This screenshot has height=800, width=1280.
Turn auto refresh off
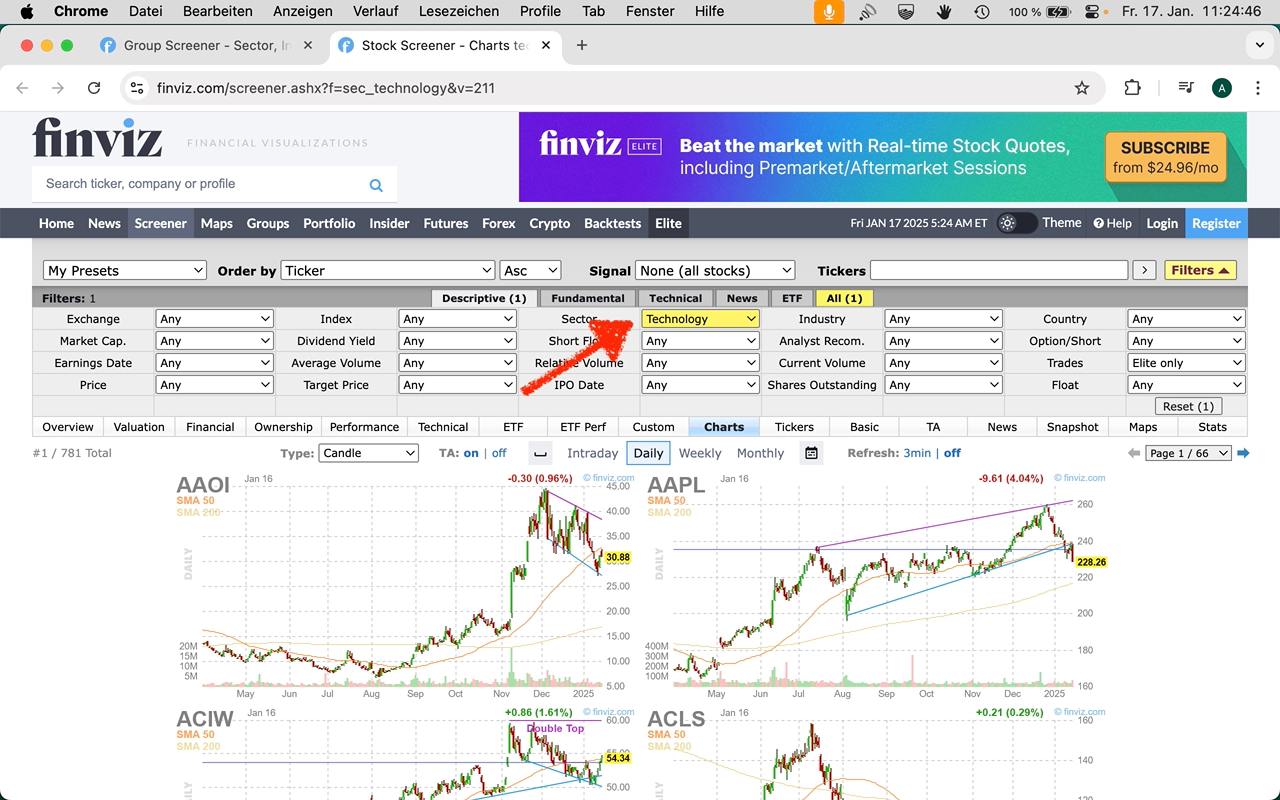pyautogui.click(x=952, y=453)
